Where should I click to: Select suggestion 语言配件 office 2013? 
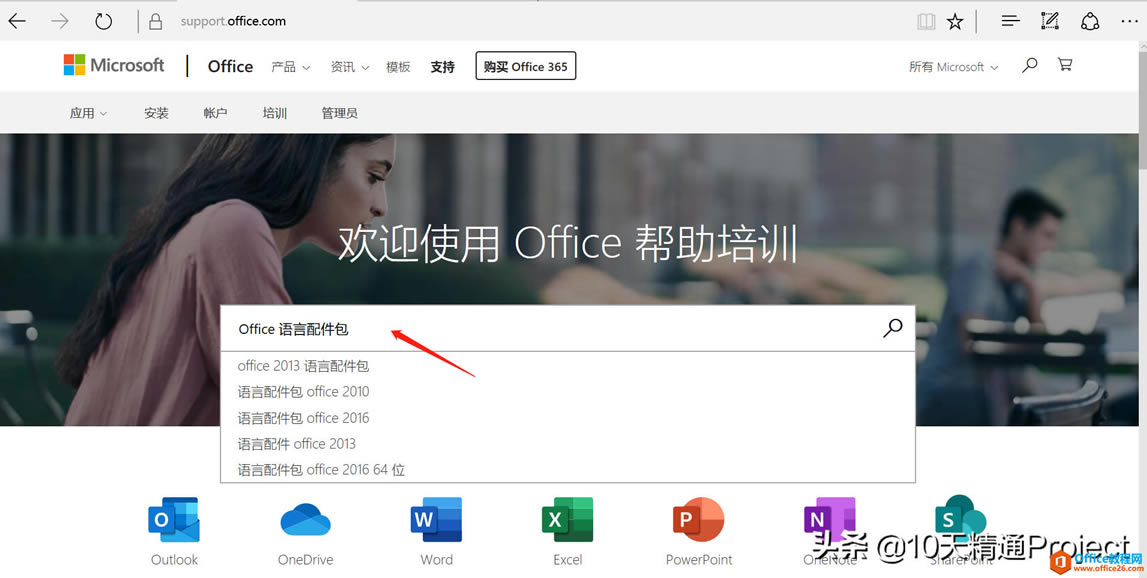point(296,444)
